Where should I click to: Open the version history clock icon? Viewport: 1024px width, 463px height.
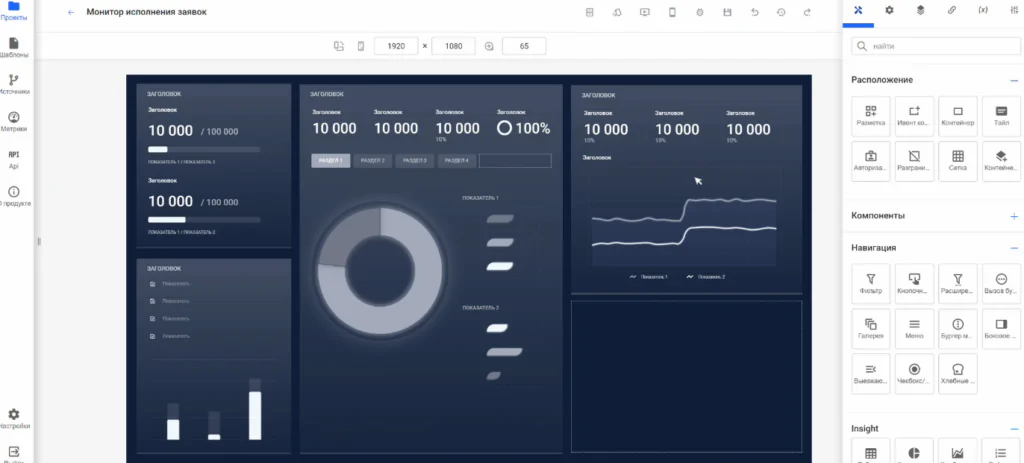click(781, 12)
